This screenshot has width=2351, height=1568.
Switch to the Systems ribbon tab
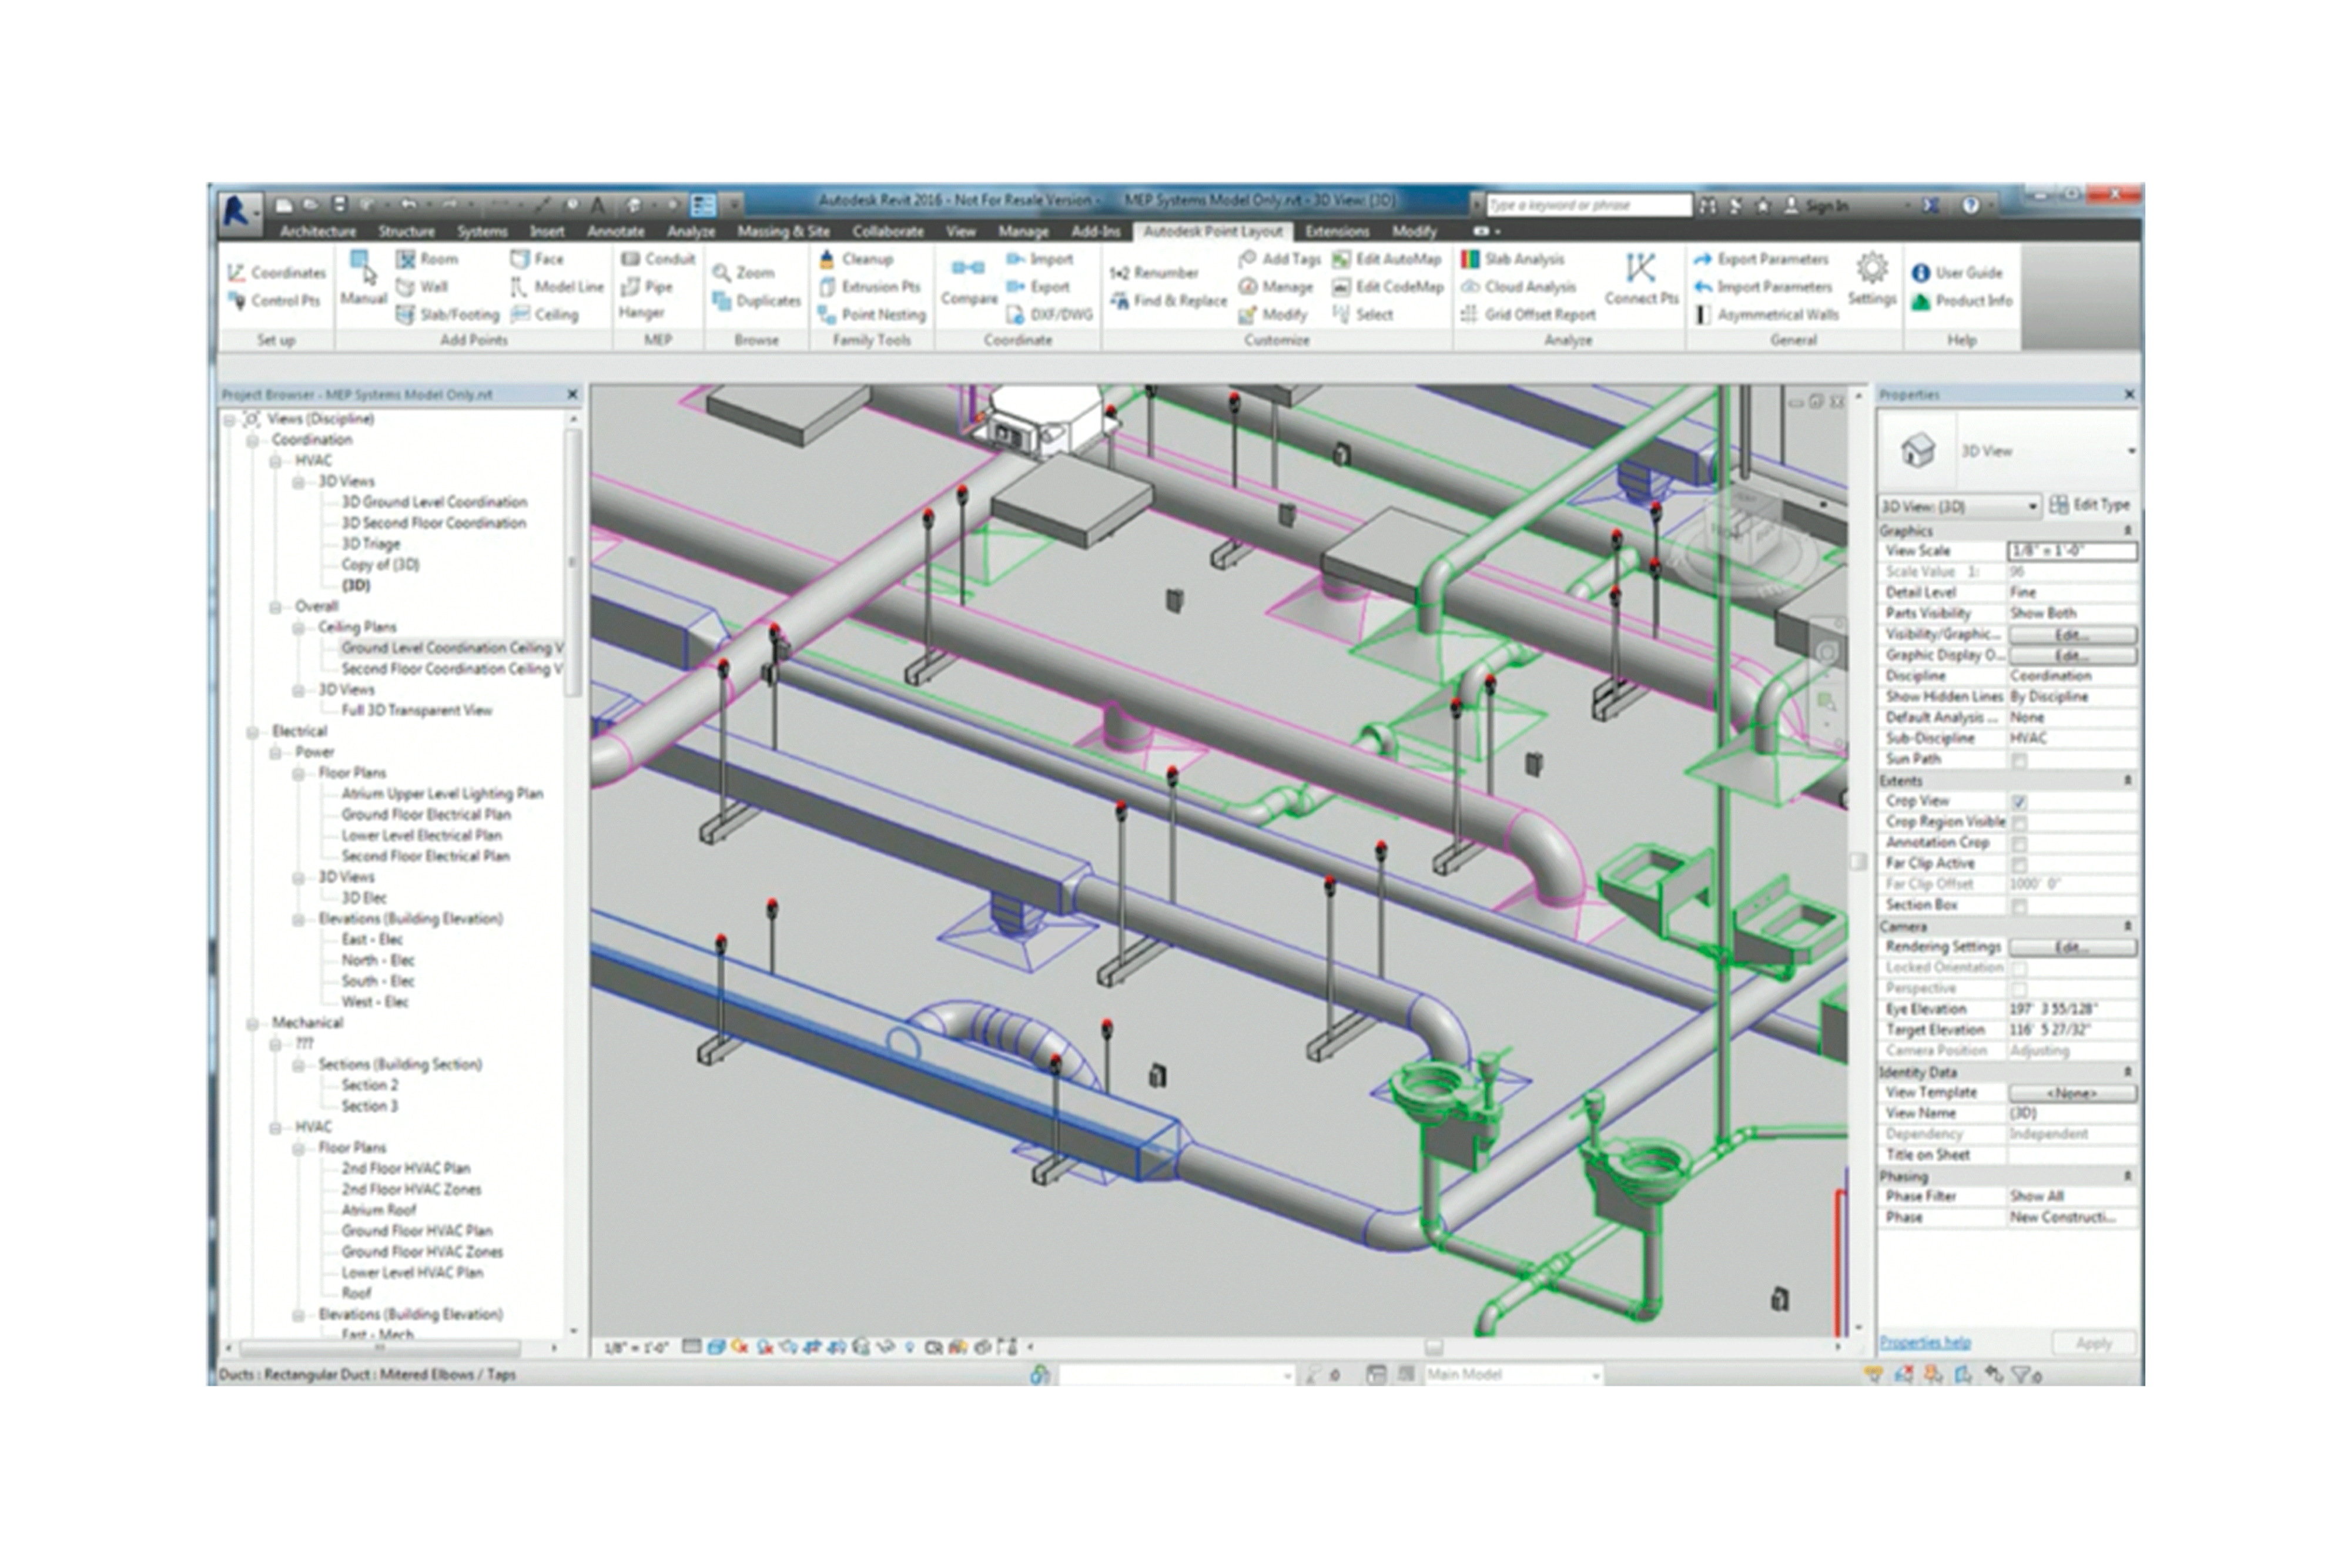click(482, 231)
